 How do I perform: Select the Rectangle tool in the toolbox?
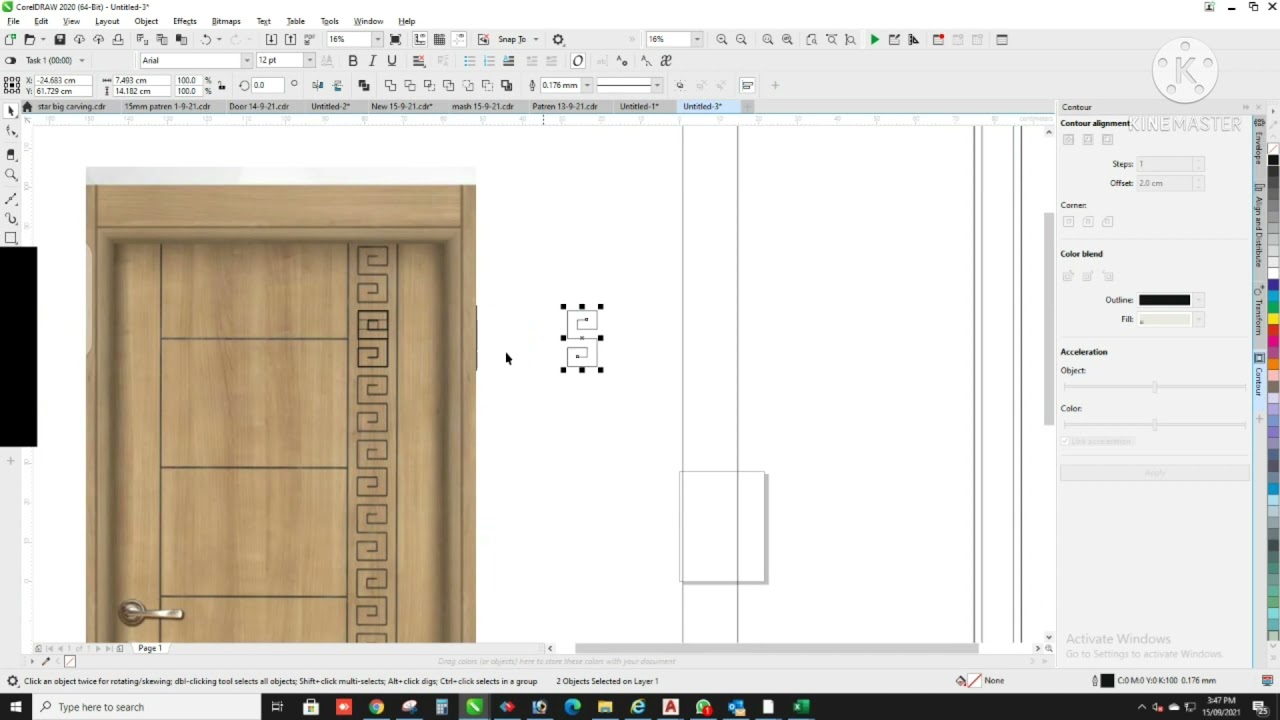11,238
